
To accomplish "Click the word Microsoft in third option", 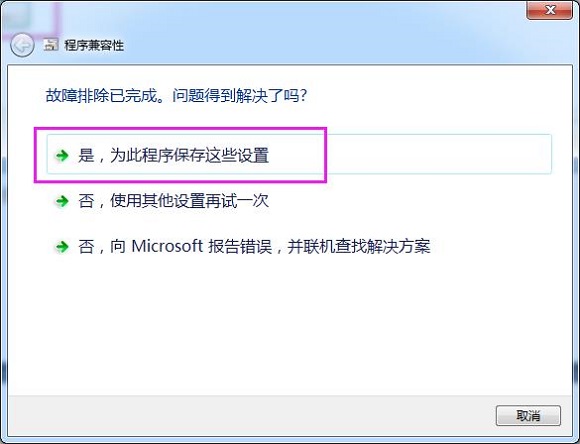I will click(167, 246).
